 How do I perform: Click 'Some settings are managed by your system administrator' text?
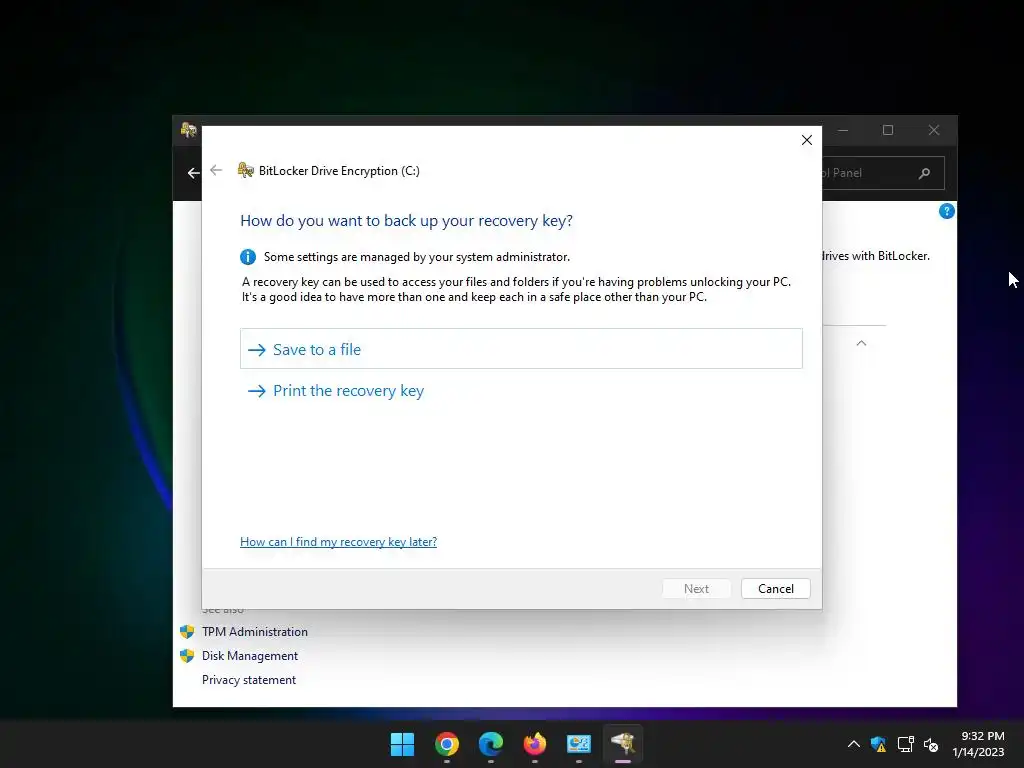point(417,257)
